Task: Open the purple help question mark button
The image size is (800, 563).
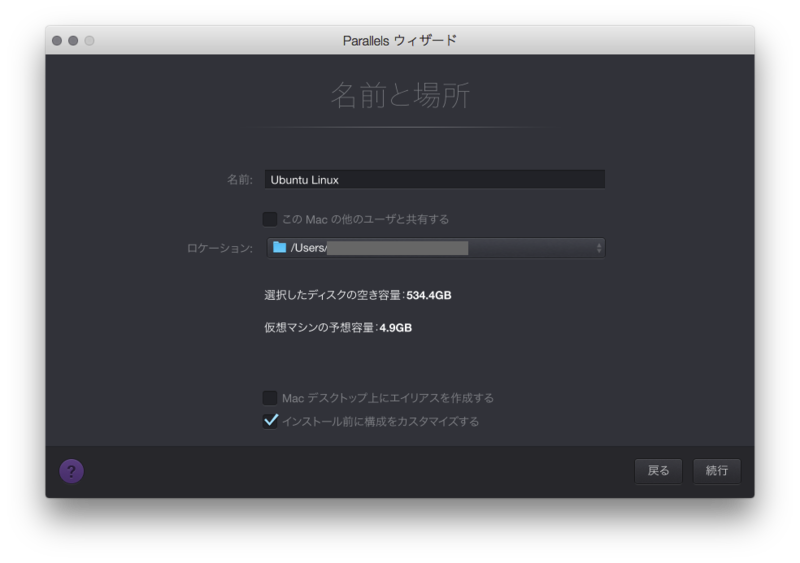Action: (71, 471)
